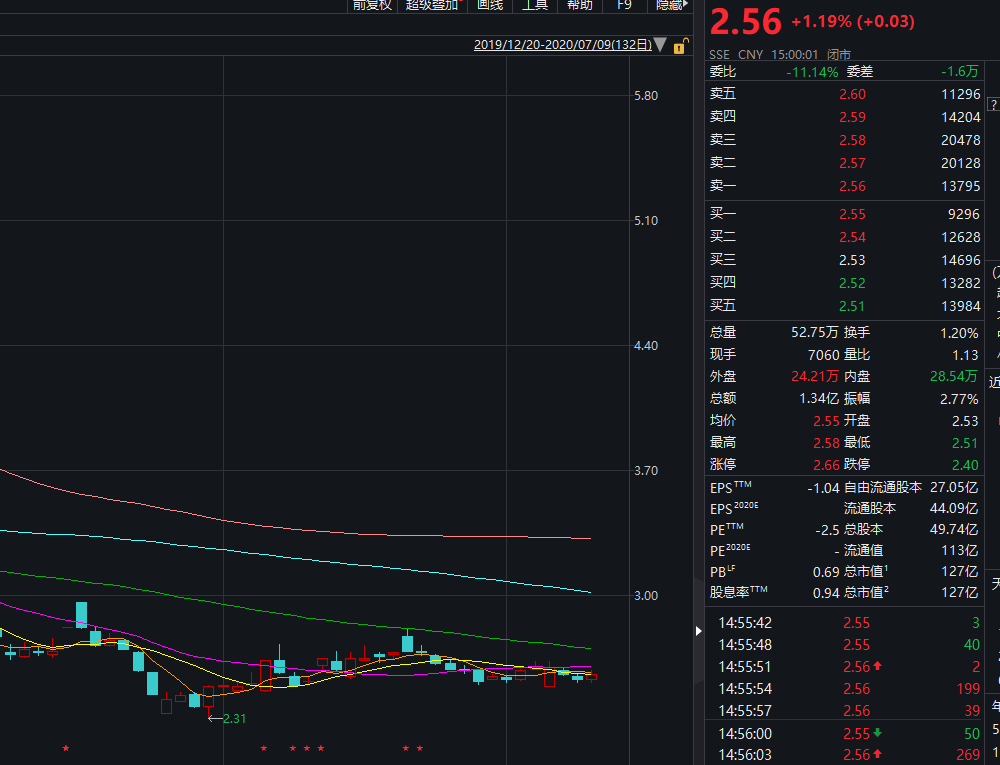Image resolution: width=1000 pixels, height=765 pixels.
Task: Toggle the orange lock icon beside date range
Action: [x=680, y=46]
